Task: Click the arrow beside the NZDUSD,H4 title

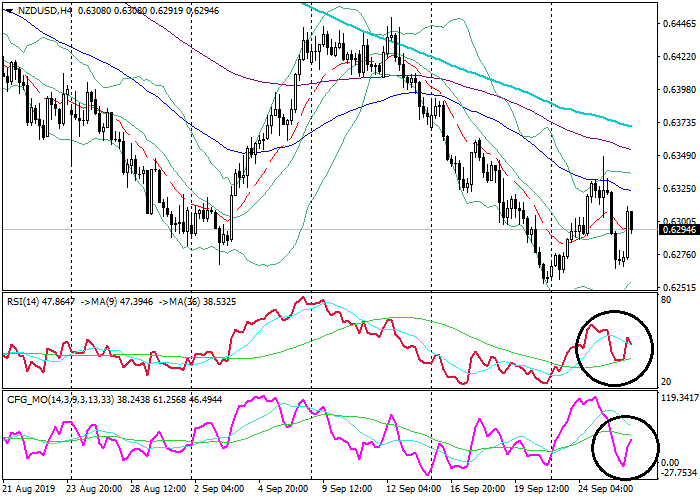Action: [x=9, y=9]
